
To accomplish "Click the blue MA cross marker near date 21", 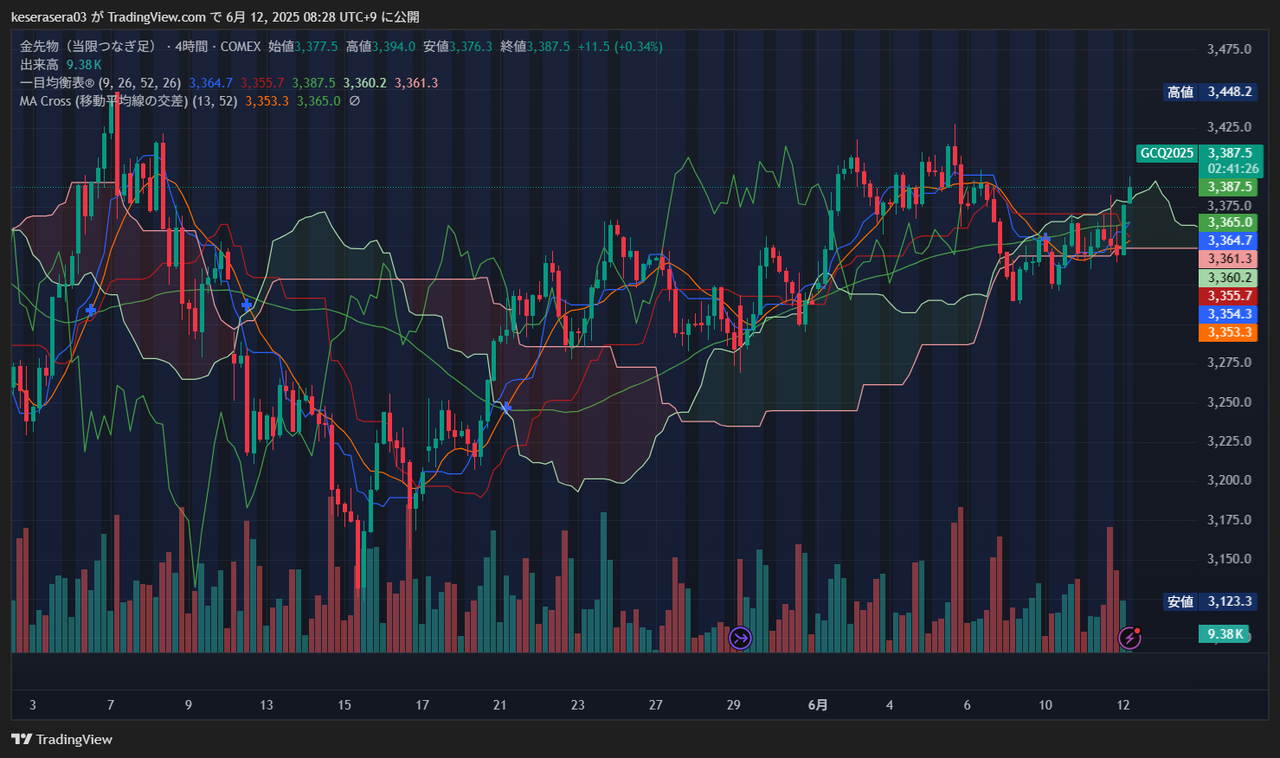I will click(x=507, y=407).
